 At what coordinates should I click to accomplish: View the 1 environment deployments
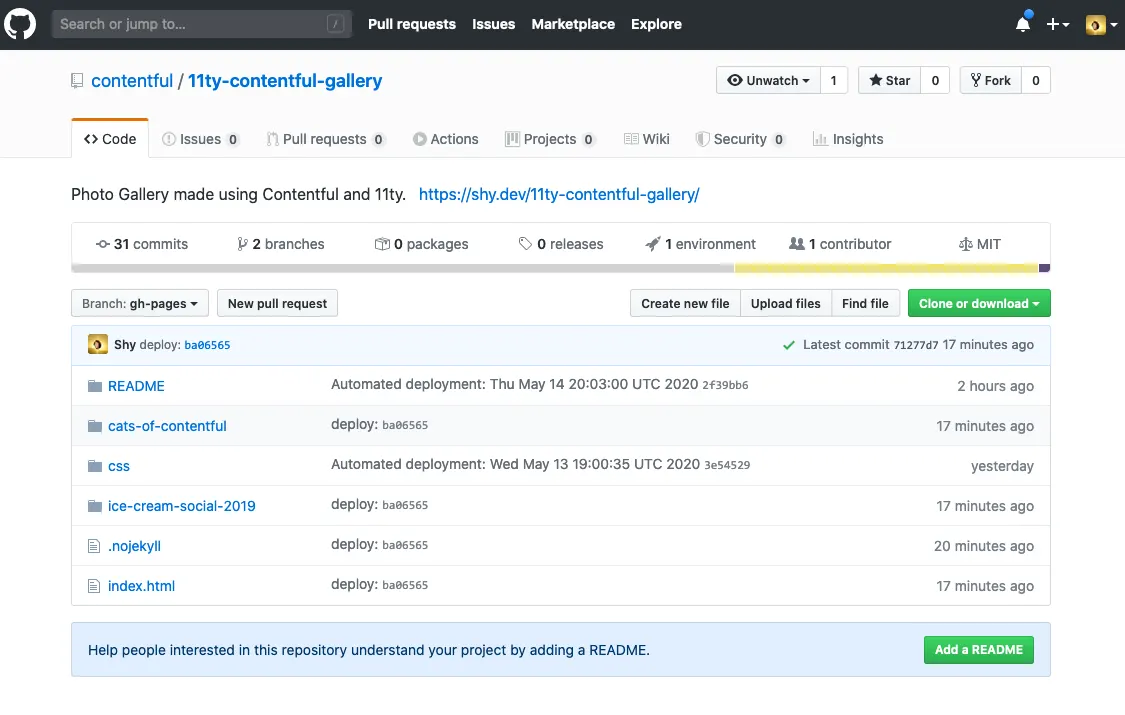pos(700,244)
